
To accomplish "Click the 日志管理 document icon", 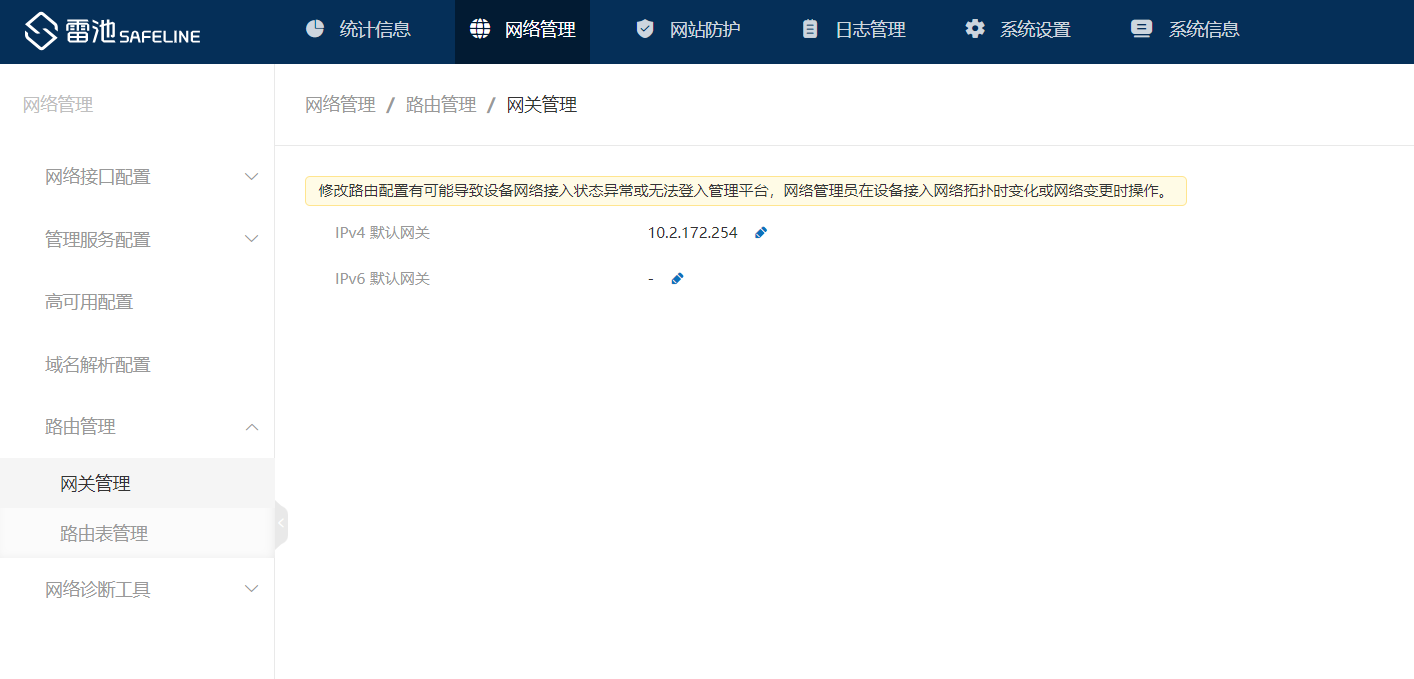I will point(810,29).
